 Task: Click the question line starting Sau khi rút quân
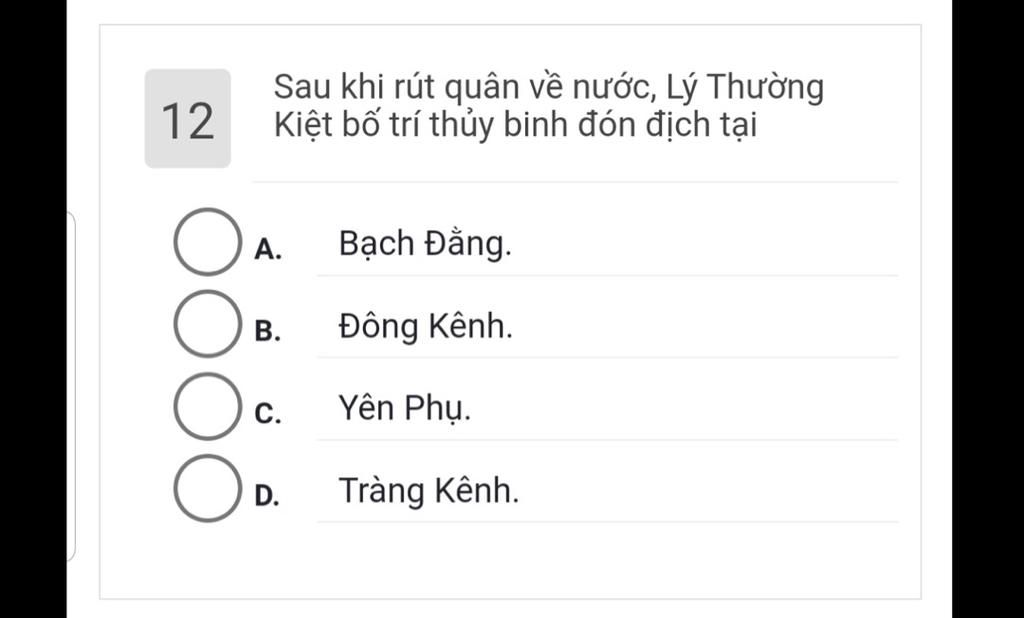[549, 88]
